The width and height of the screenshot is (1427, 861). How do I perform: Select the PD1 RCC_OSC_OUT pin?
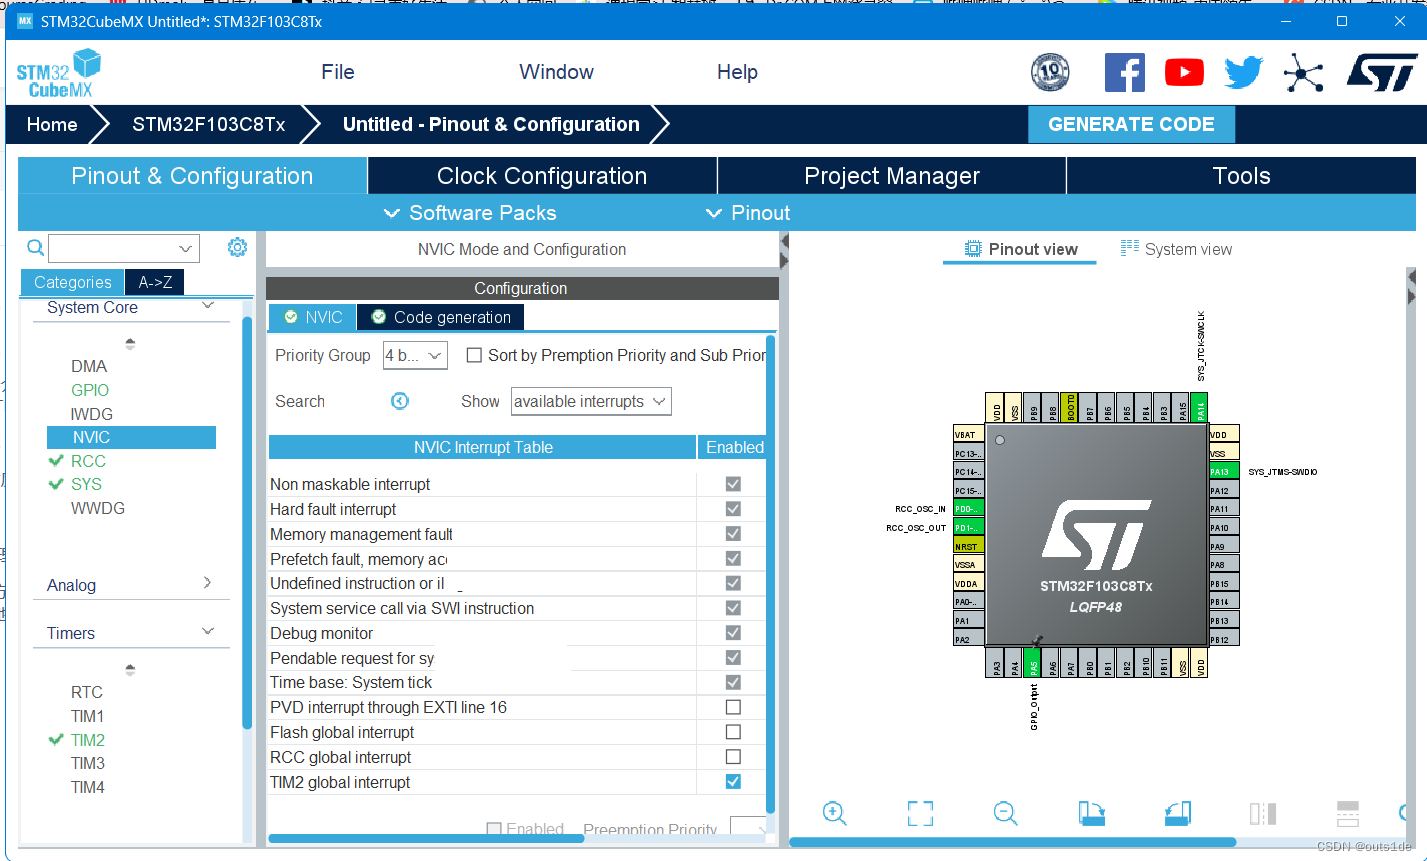click(968, 527)
